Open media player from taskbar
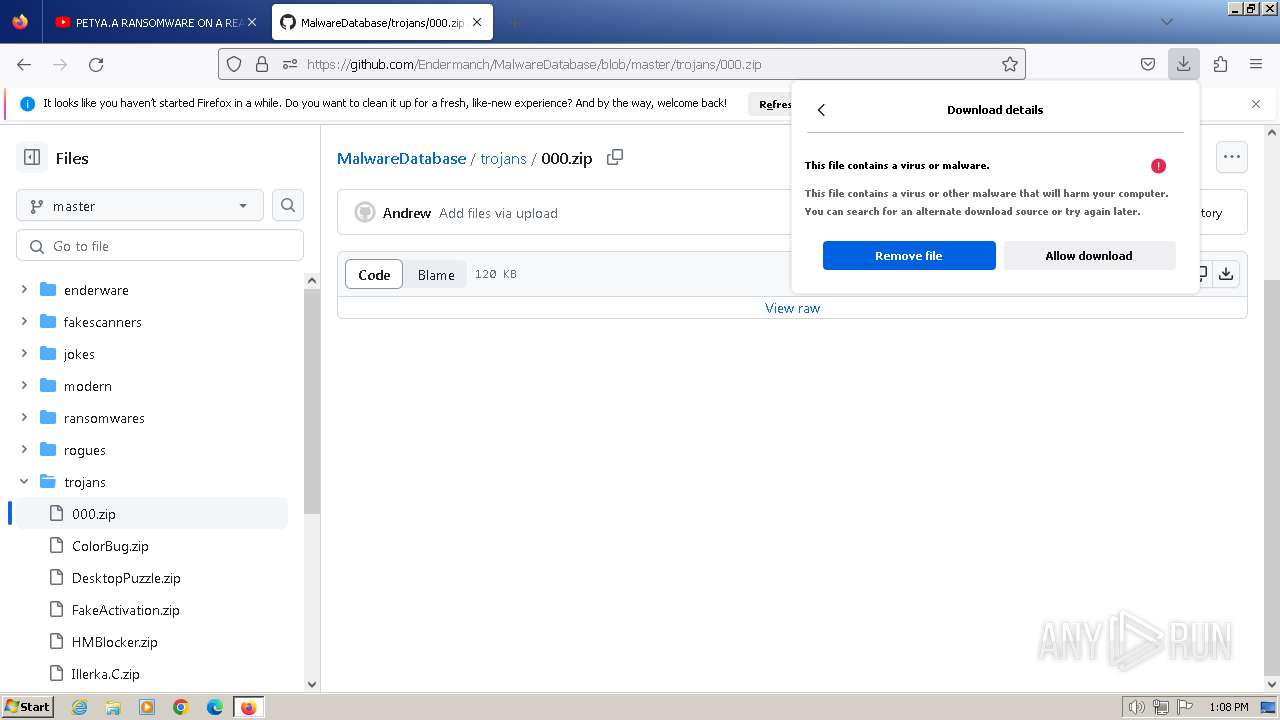1280x720 pixels. [147, 707]
